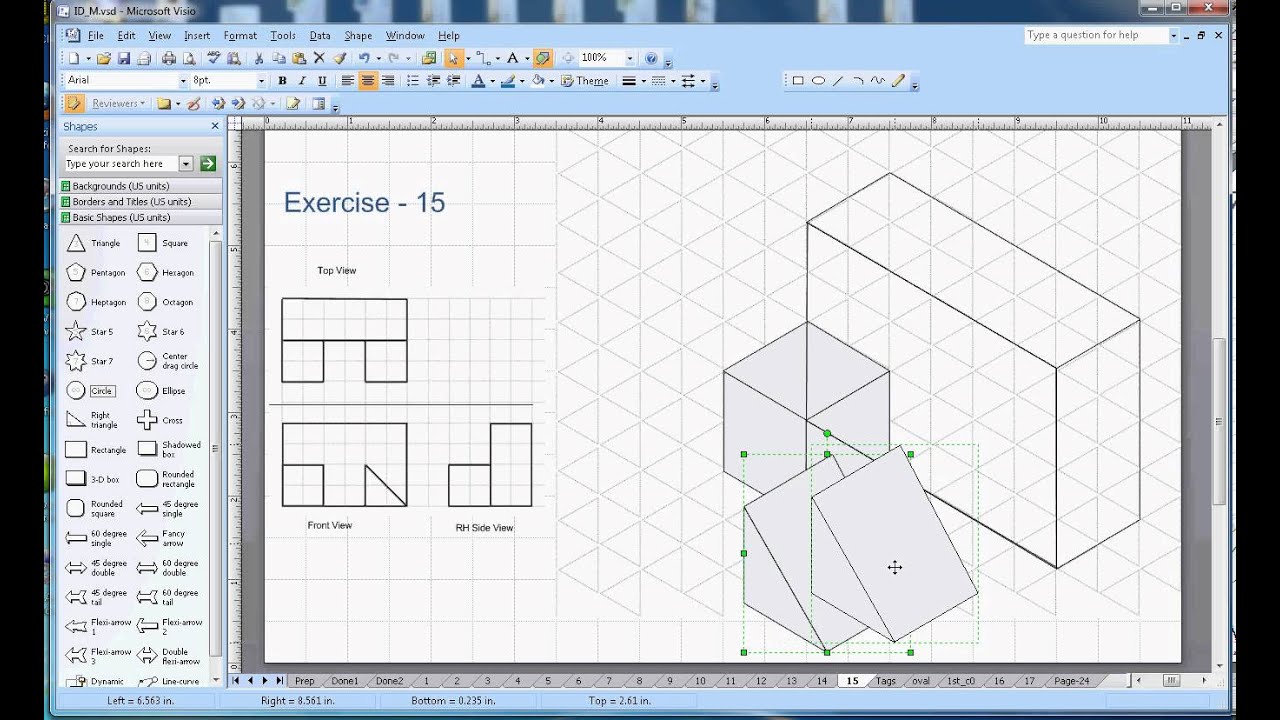The width and height of the screenshot is (1280, 720).
Task: Open Print Preview
Action: 188,58
